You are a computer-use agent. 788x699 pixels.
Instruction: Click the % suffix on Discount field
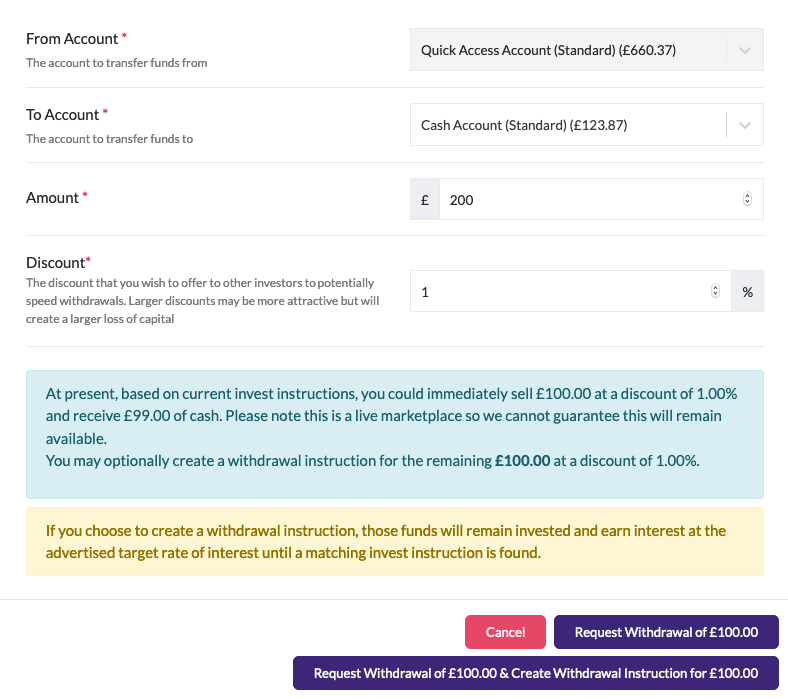click(x=747, y=292)
